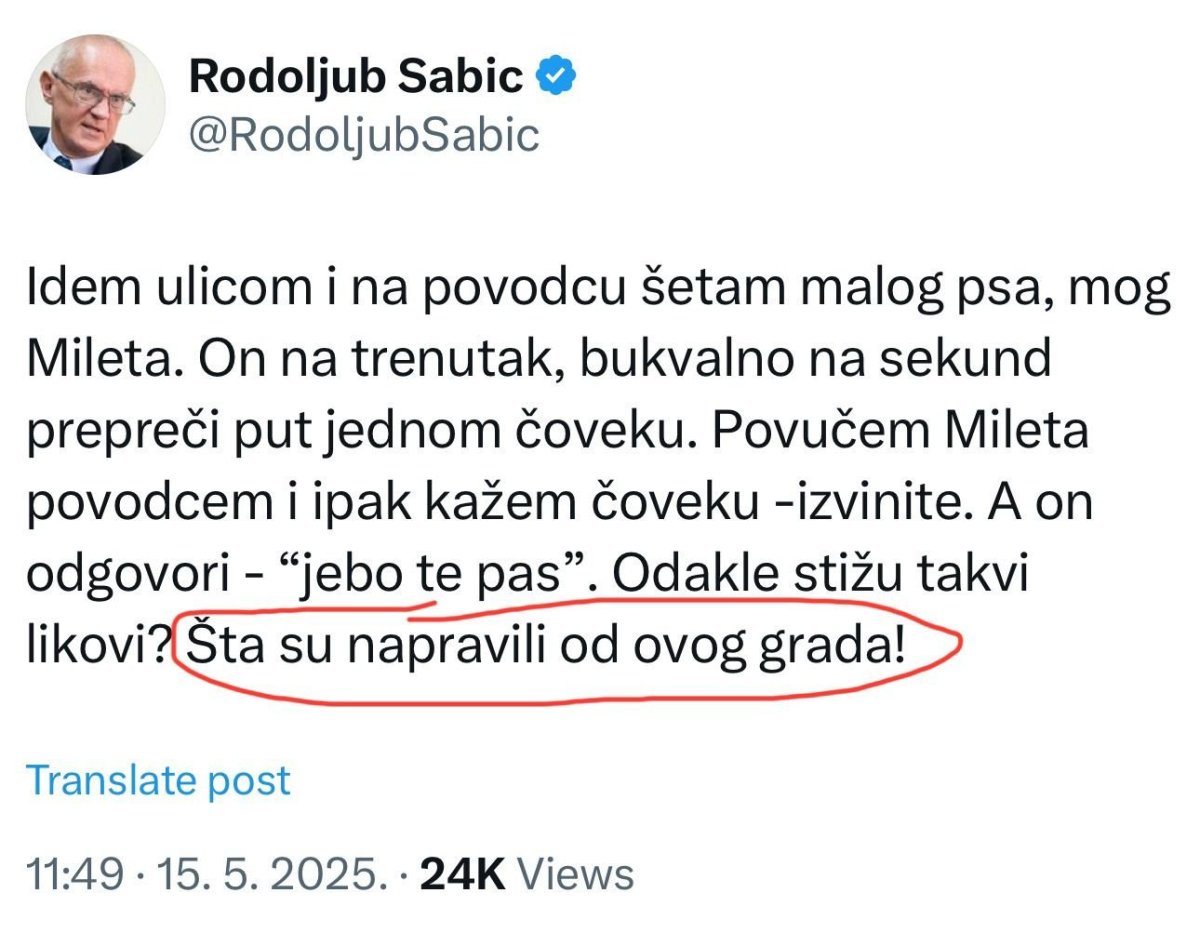Click the word "izvinite" in the post
1200x933 pixels.
tap(859, 505)
